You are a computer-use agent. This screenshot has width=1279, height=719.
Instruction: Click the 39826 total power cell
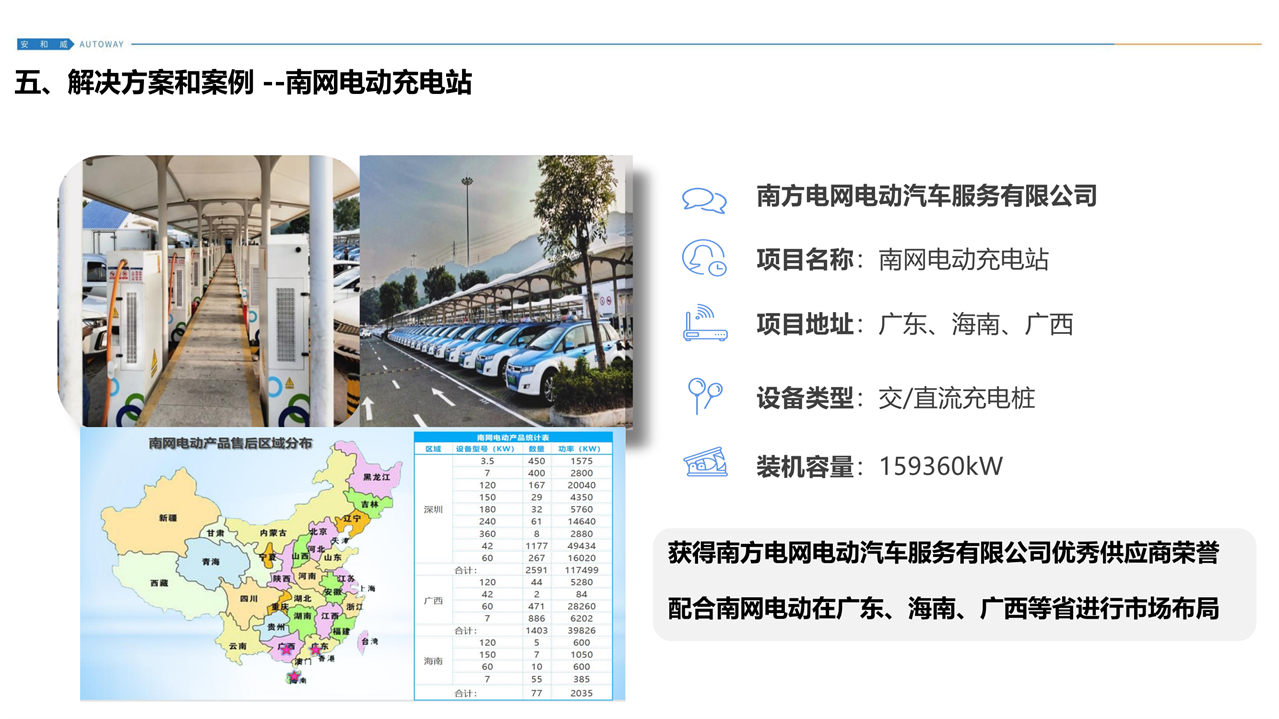tap(581, 631)
